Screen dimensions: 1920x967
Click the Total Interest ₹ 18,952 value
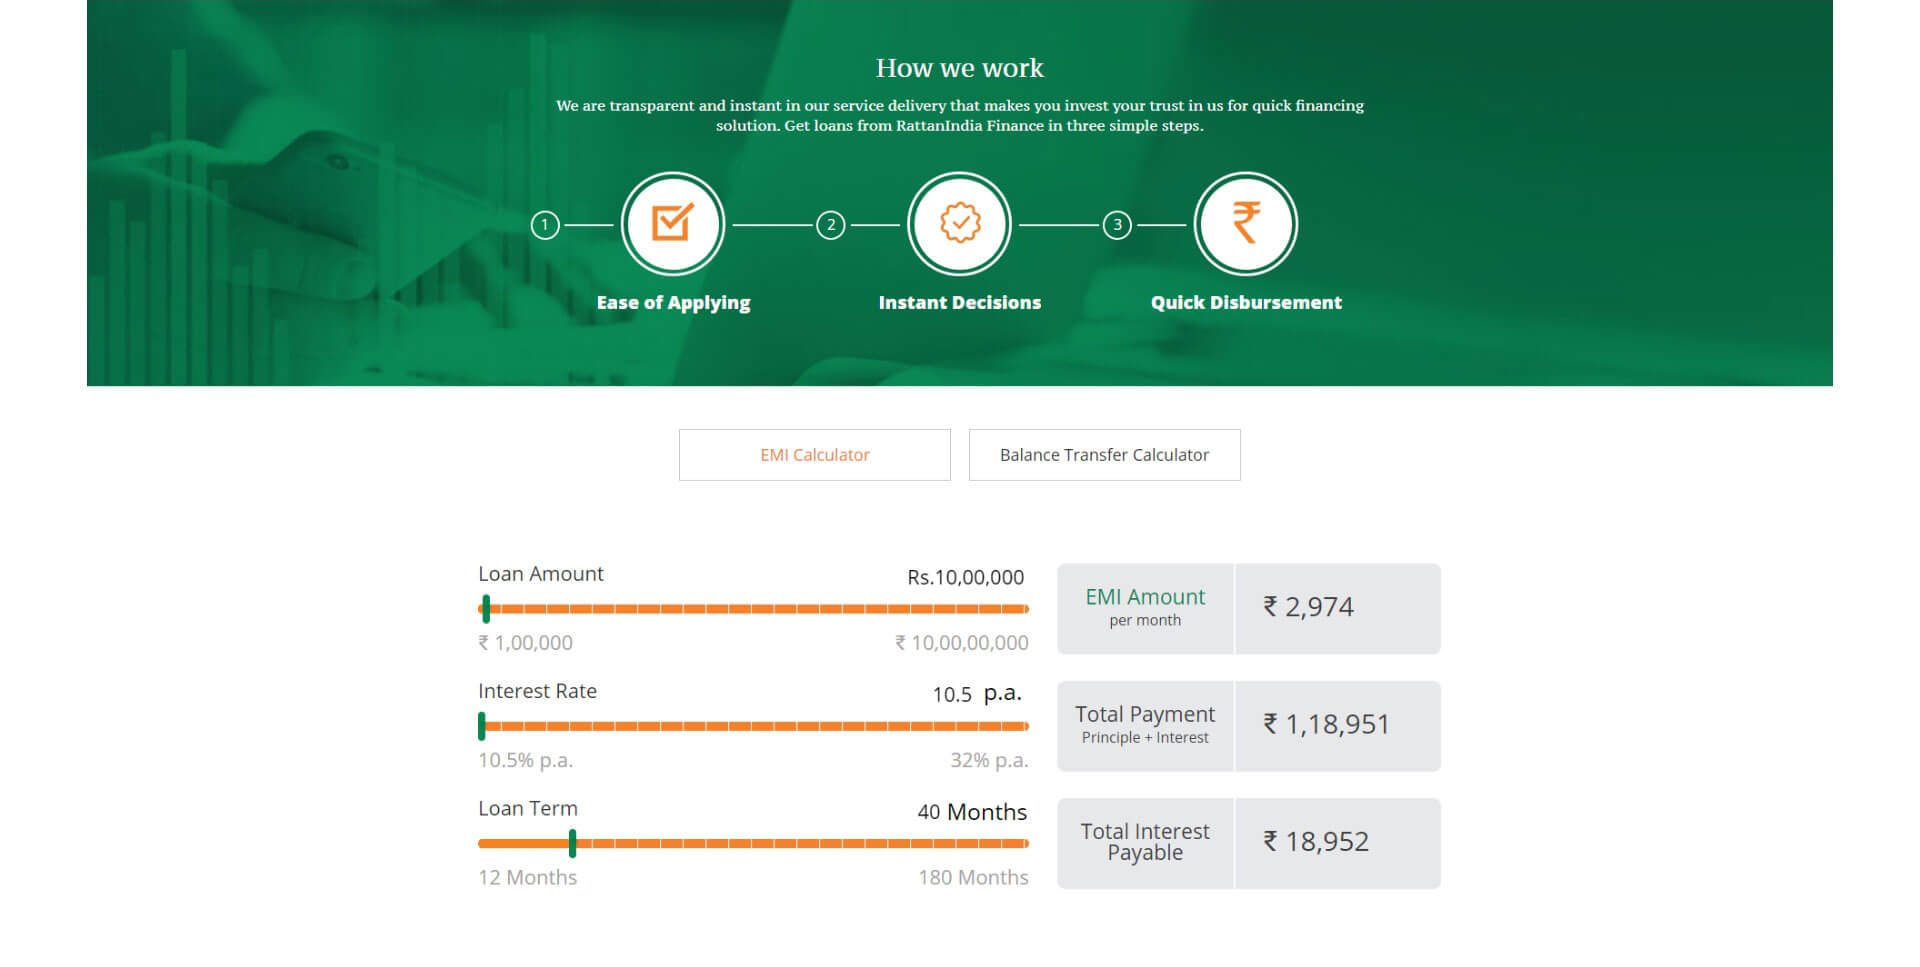pyautogui.click(x=1315, y=842)
